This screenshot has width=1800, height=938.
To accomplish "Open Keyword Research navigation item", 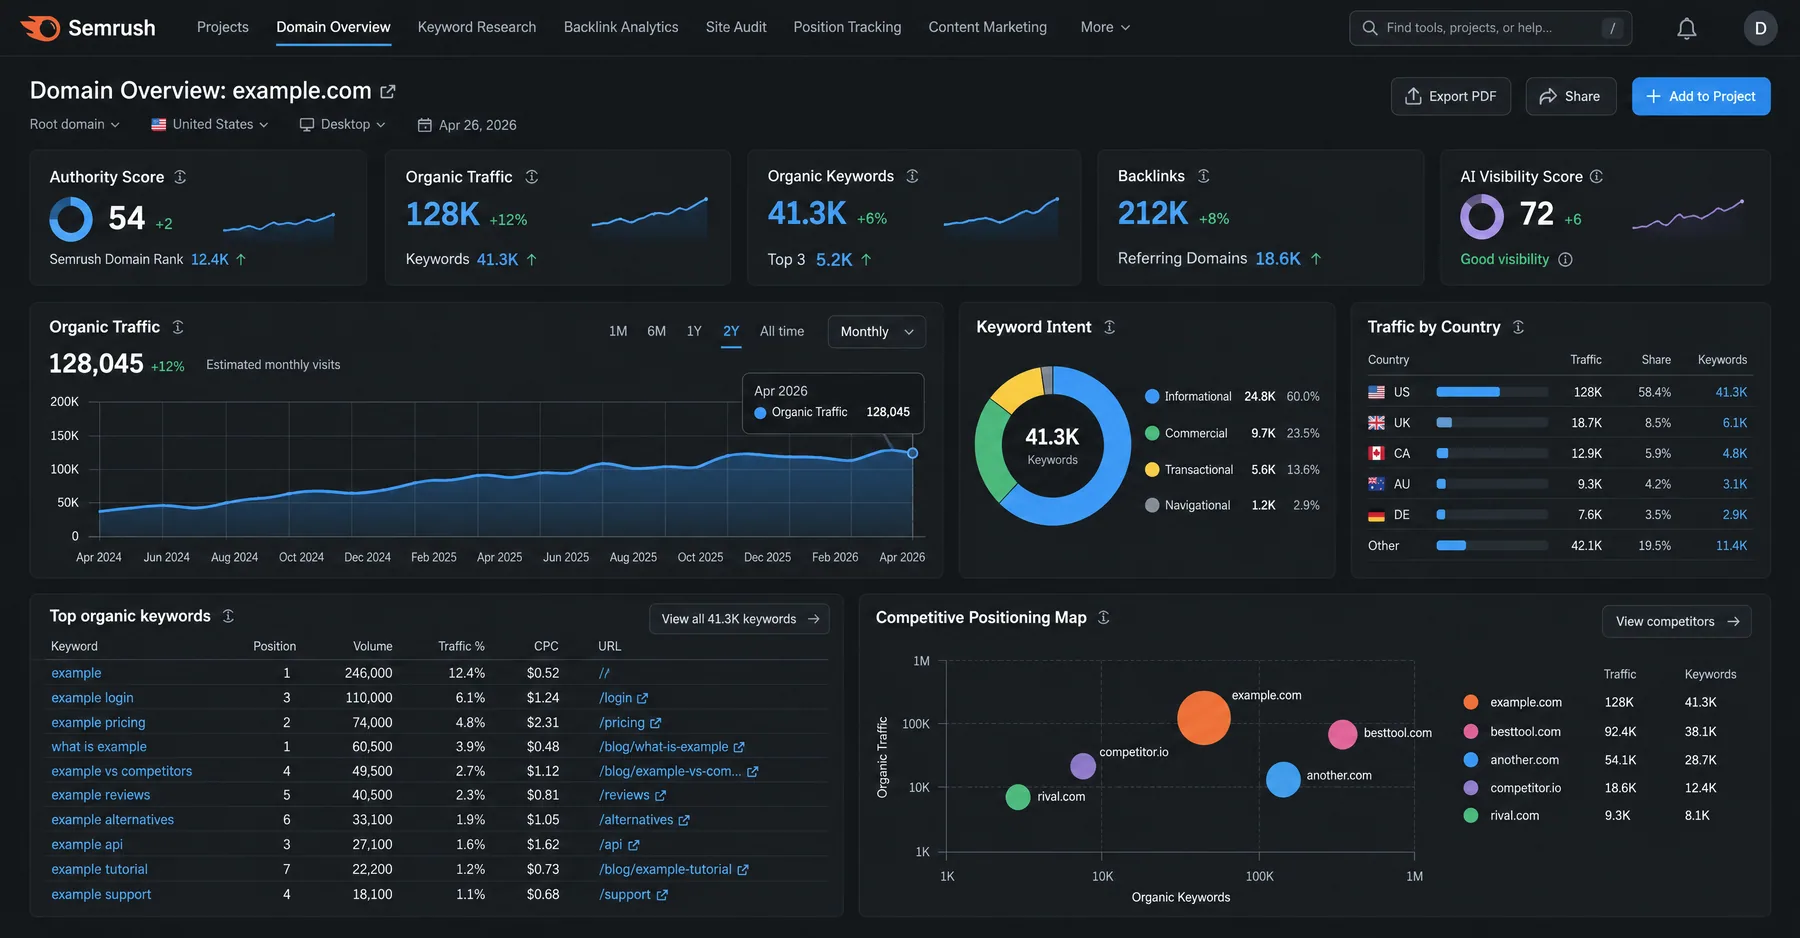I will tap(477, 27).
